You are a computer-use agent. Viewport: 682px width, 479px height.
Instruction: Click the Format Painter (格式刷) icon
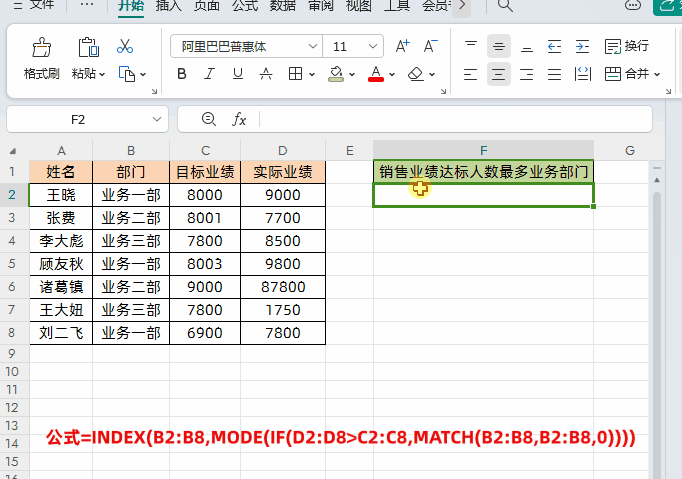42,47
